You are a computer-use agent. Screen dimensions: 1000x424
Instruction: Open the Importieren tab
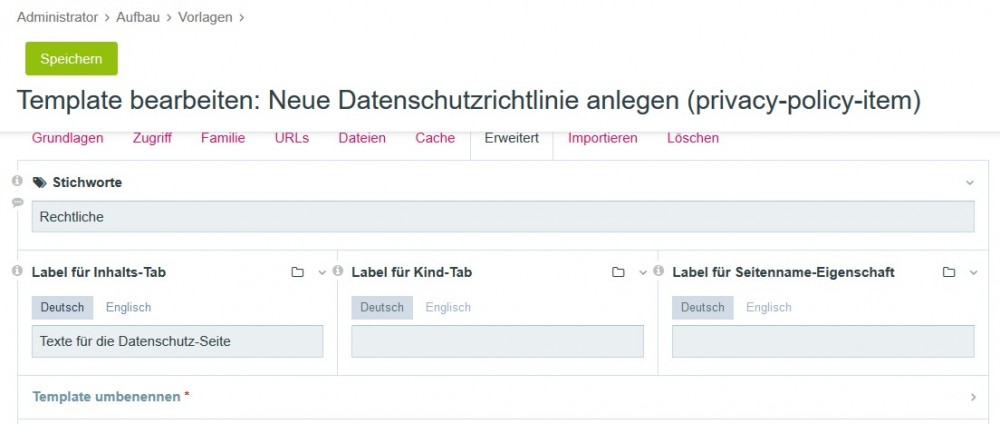pos(603,138)
